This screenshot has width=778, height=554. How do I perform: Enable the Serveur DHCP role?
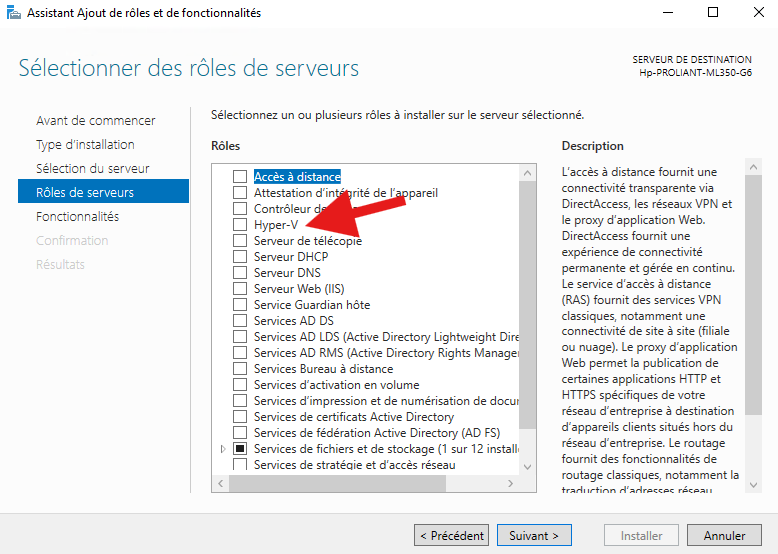(x=239, y=257)
